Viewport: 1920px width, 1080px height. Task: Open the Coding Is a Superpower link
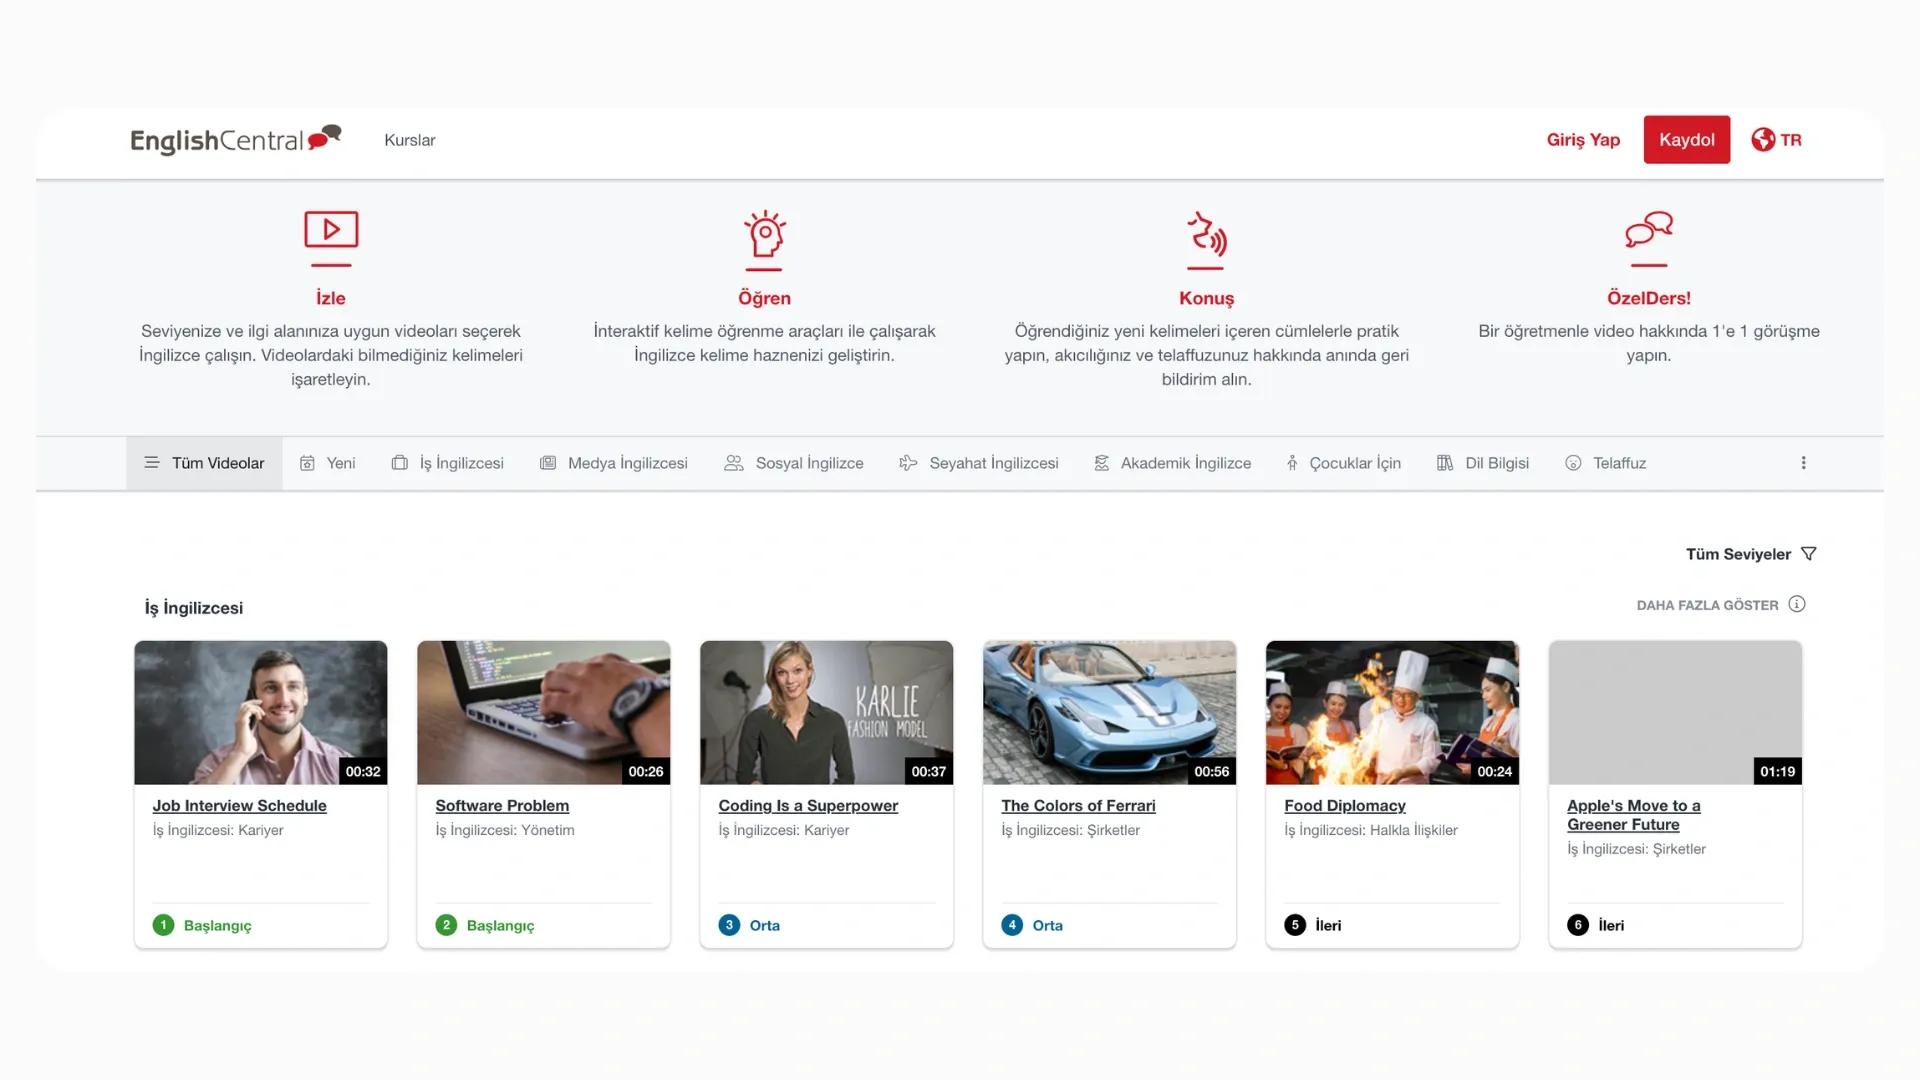click(x=808, y=806)
